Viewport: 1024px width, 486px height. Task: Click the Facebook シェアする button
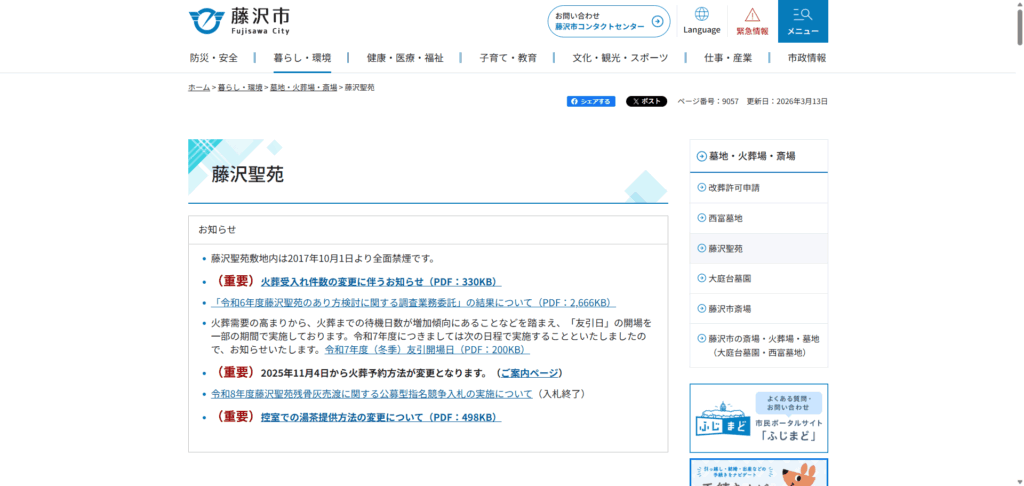[591, 101]
